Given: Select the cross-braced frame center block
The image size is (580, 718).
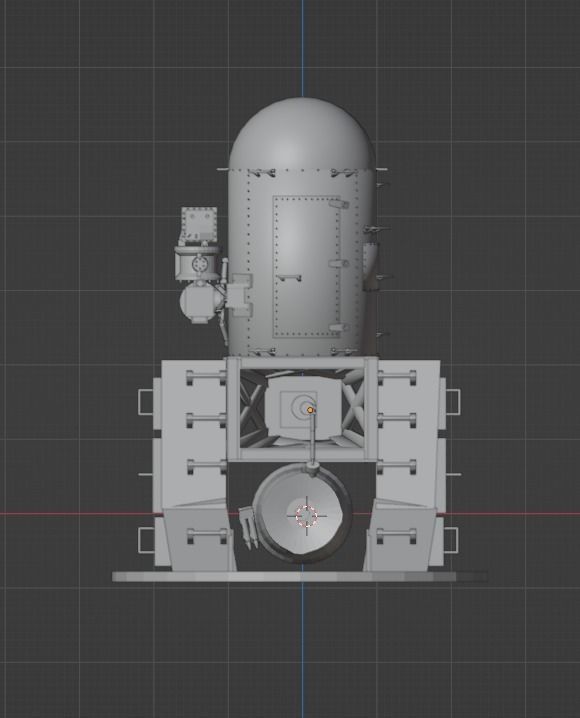Looking at the screenshot, I should 303,408.
